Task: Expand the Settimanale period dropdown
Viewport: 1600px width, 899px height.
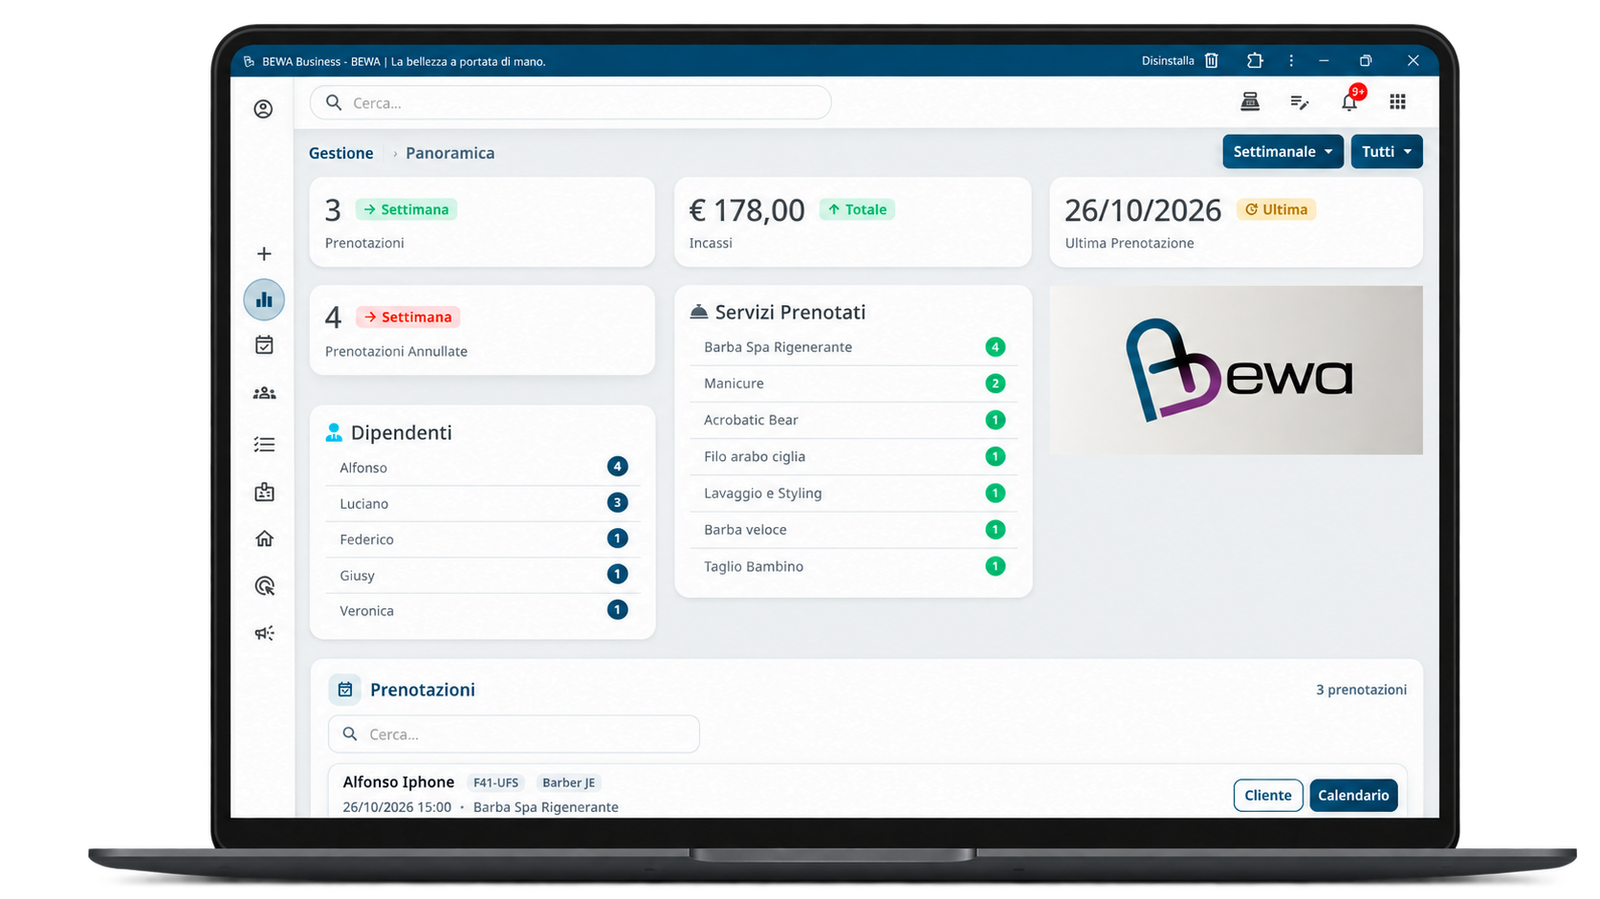Action: coord(1283,152)
